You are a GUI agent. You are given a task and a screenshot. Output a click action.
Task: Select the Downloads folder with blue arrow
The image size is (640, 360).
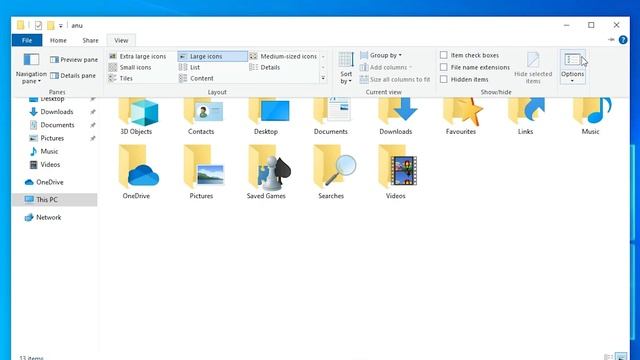[x=396, y=116]
